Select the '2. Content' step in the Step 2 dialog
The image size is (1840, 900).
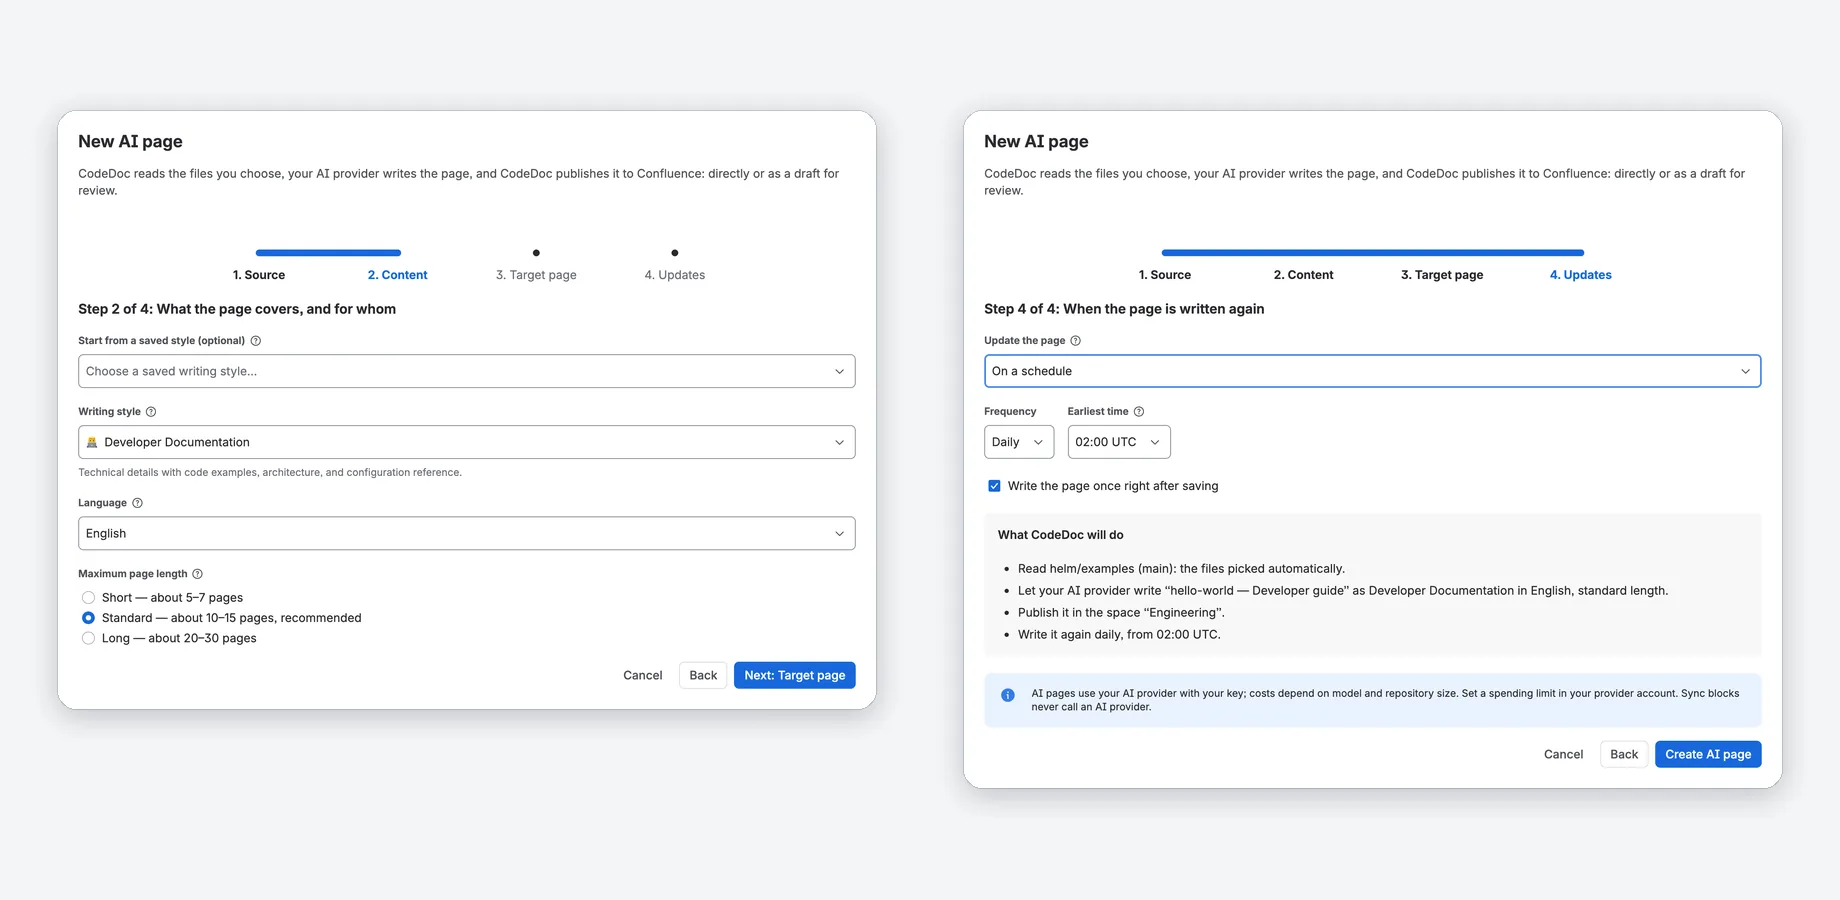[397, 275]
